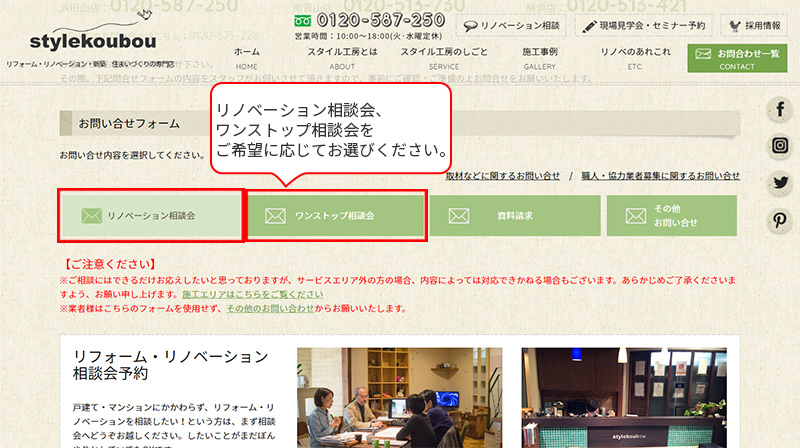Select the その他お問い合せ form tab
Image resolution: width=800 pixels, height=448 pixels.
pos(671,215)
